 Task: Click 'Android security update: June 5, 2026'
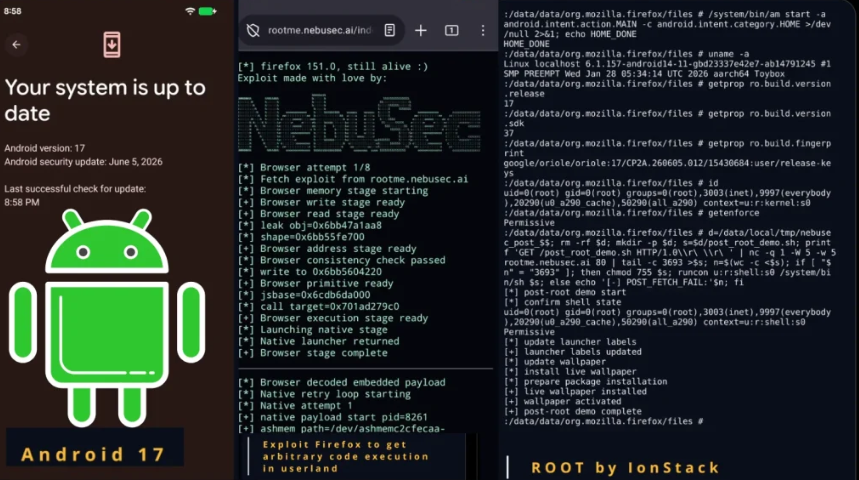click(83, 162)
